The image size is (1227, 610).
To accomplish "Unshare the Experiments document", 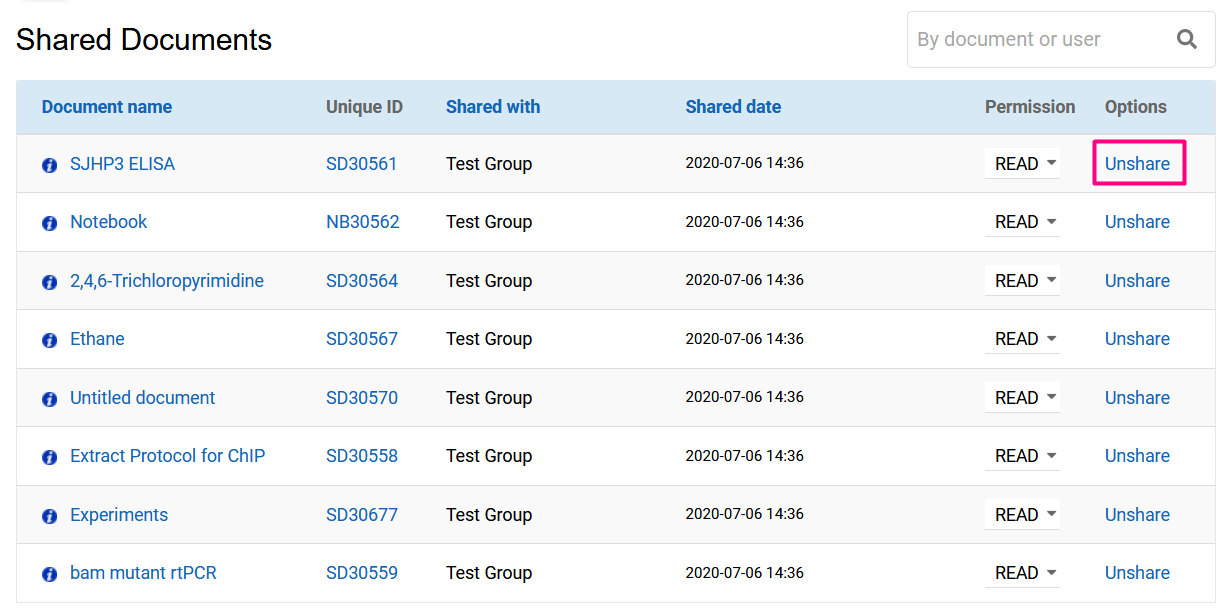I will tap(1137, 515).
